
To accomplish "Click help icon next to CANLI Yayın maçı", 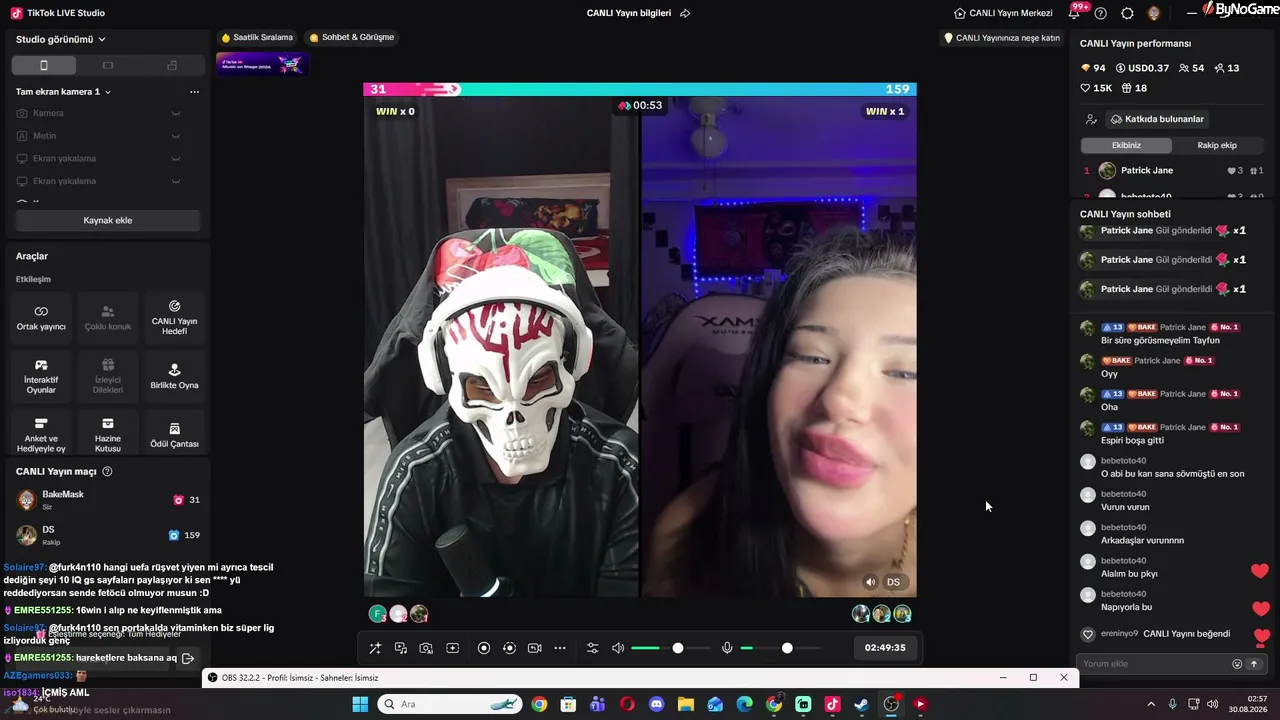I will (x=107, y=471).
